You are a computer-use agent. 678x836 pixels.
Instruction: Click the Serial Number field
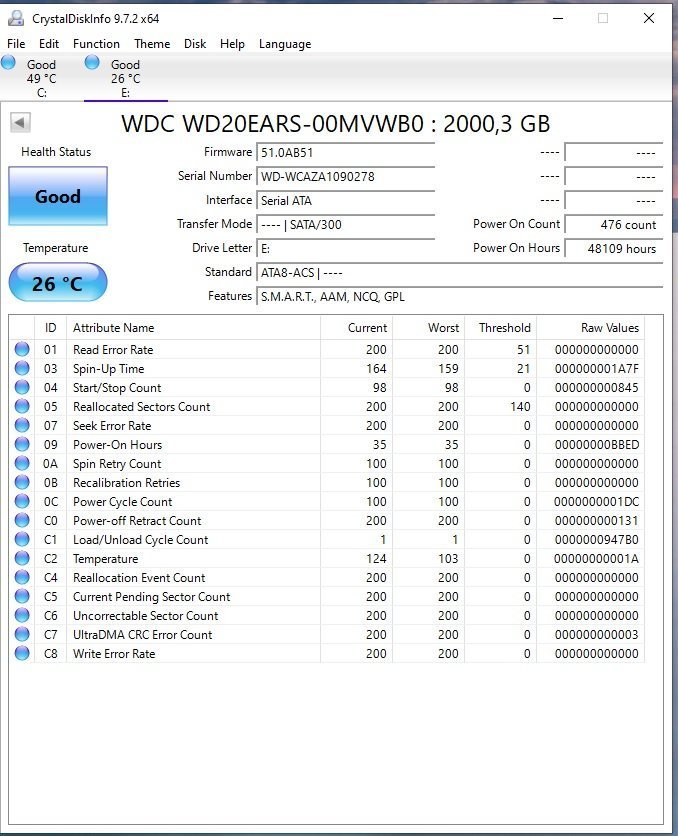point(346,176)
